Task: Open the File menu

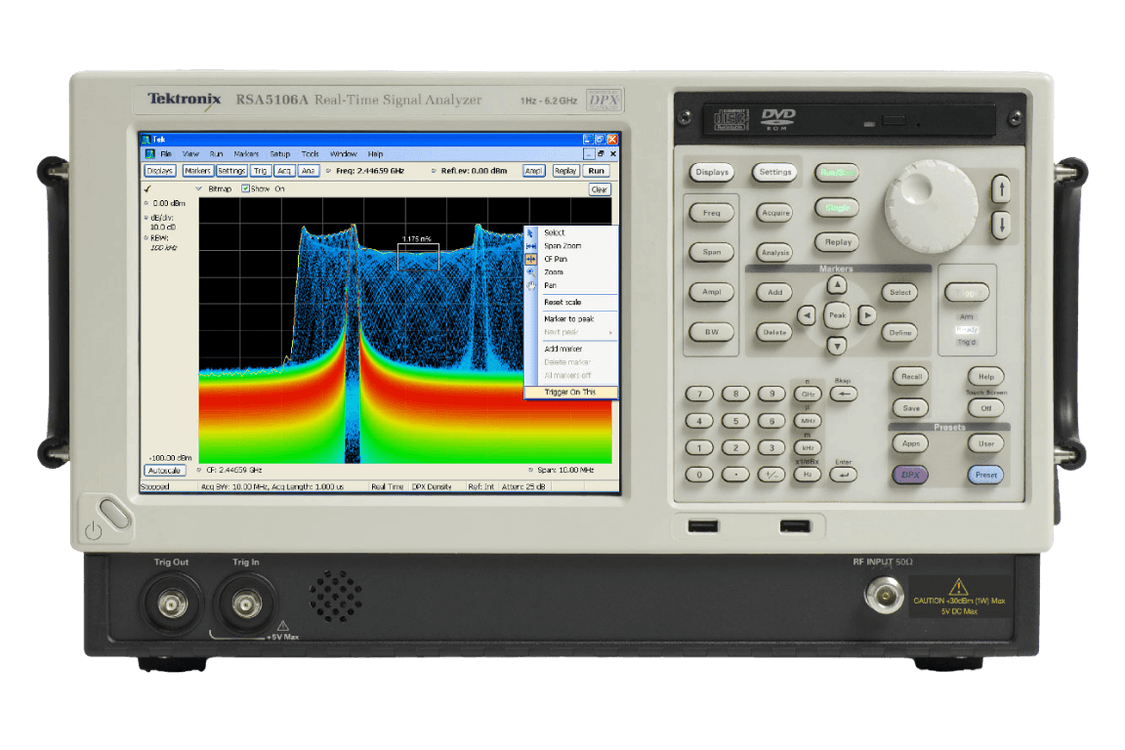Action: click(x=166, y=154)
